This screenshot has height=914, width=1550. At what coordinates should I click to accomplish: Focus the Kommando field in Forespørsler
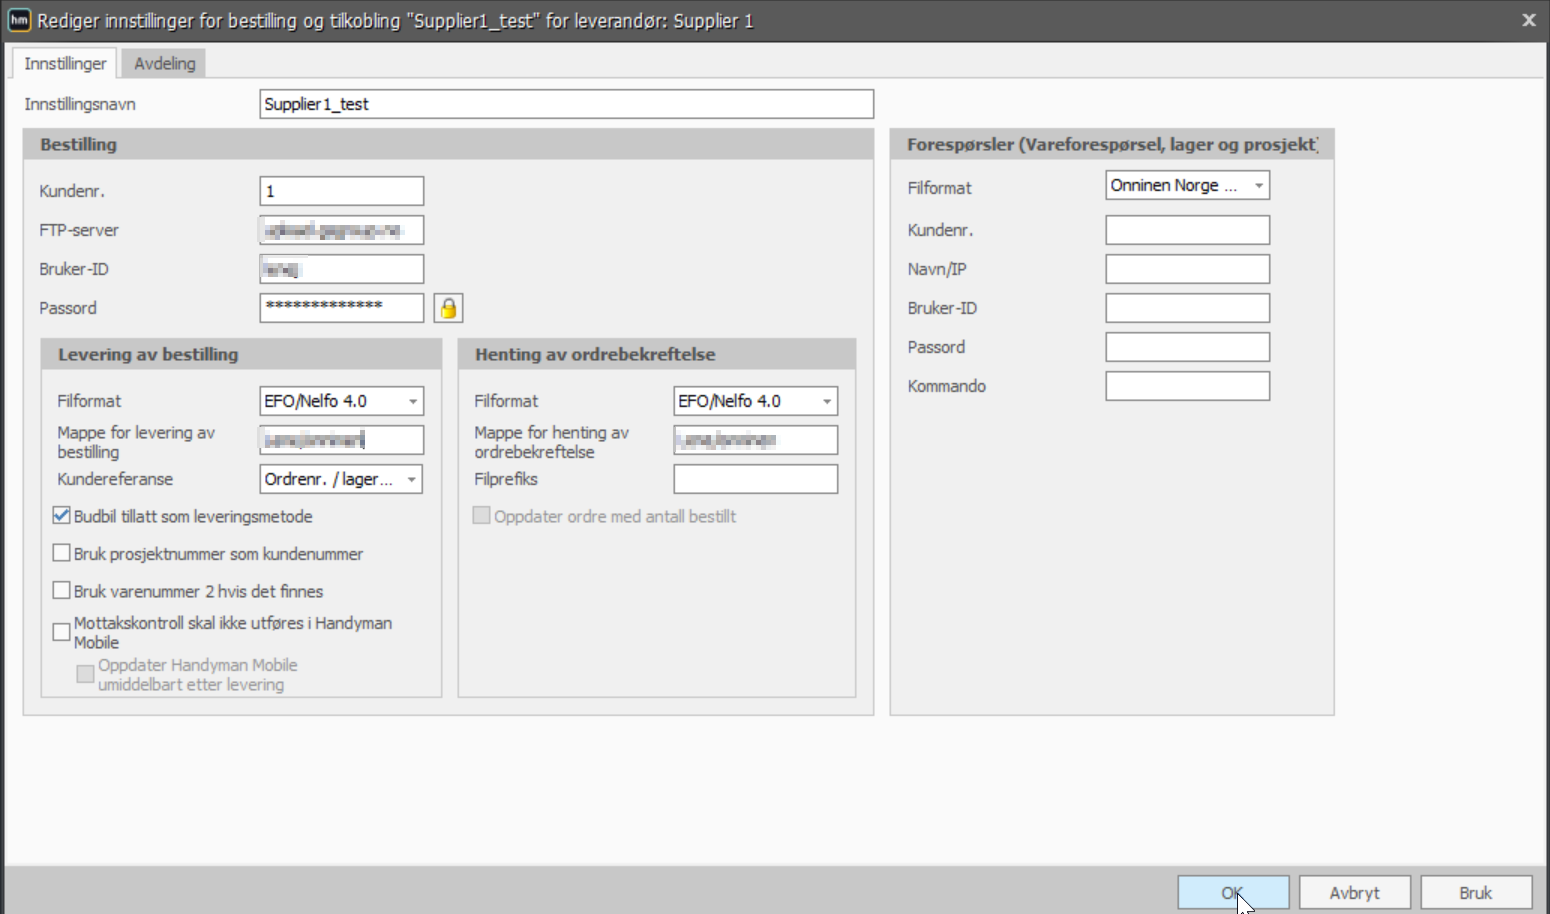[1187, 386]
